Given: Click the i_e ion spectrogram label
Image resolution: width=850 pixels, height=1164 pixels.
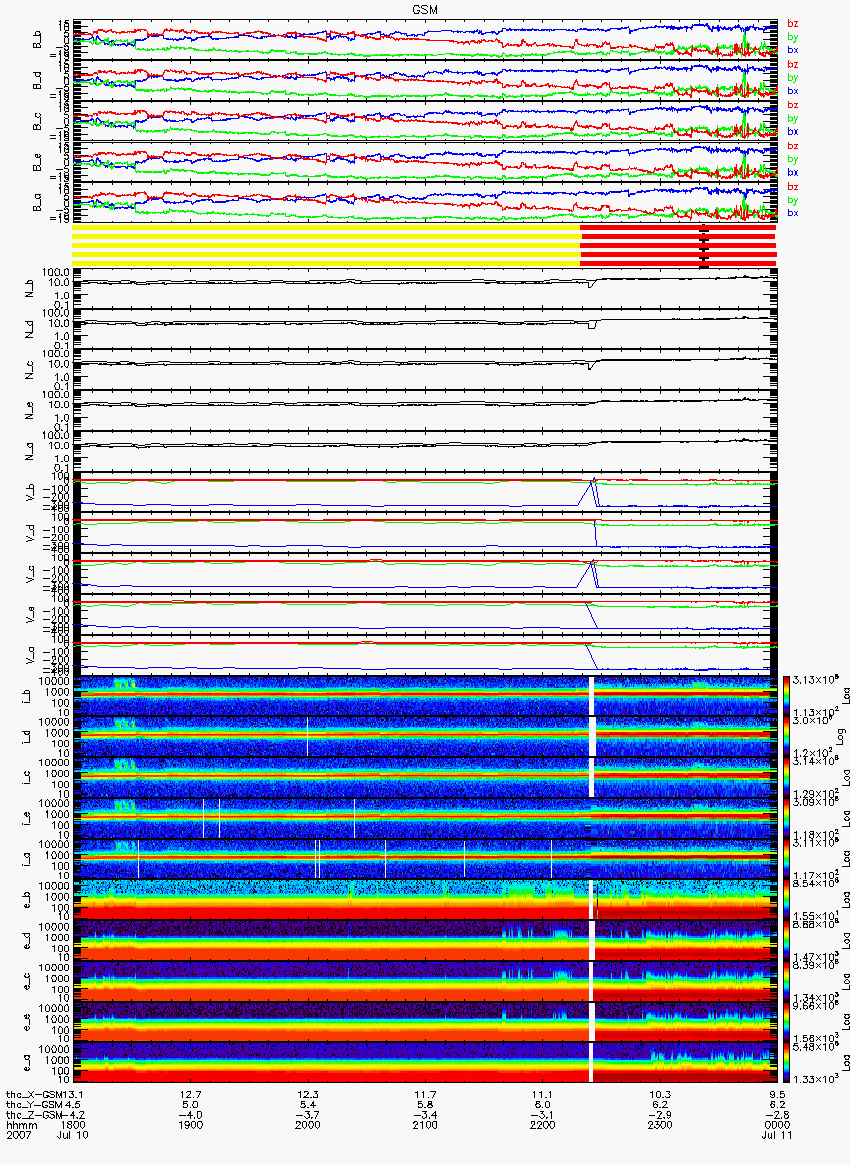Looking at the screenshot, I should (25, 820).
